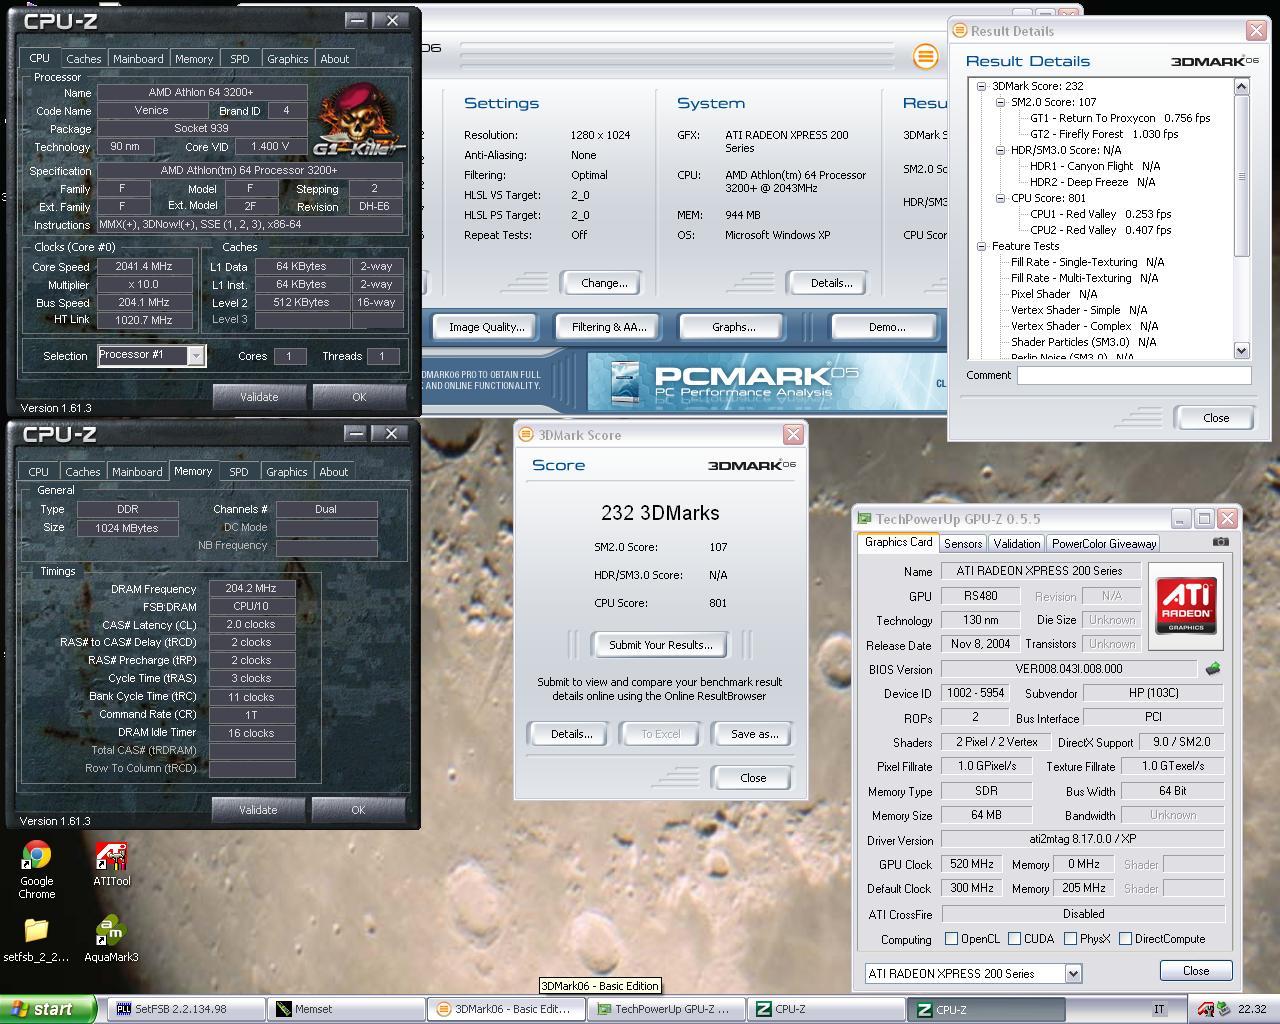Launch the AquaMark3 desktop shortcut
This screenshot has height=1024, width=1280.
(111, 940)
